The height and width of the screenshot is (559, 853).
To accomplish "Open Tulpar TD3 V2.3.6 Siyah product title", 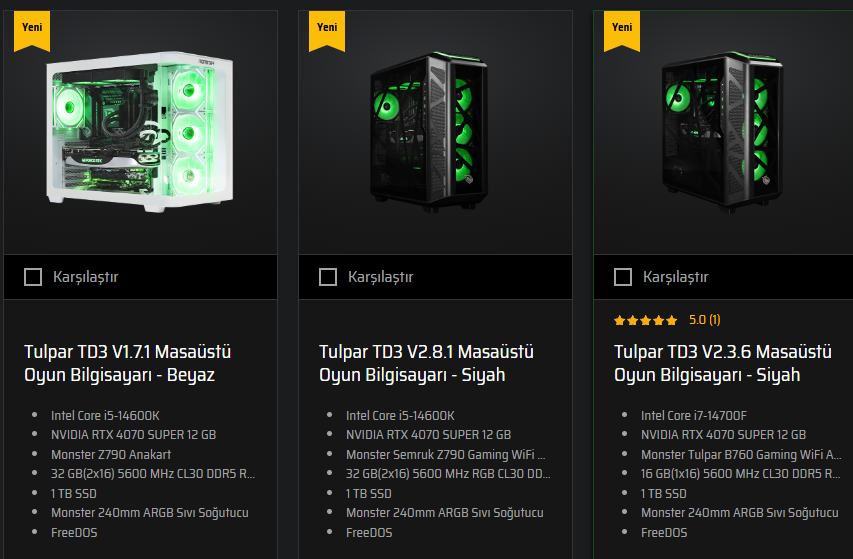I will [x=722, y=363].
